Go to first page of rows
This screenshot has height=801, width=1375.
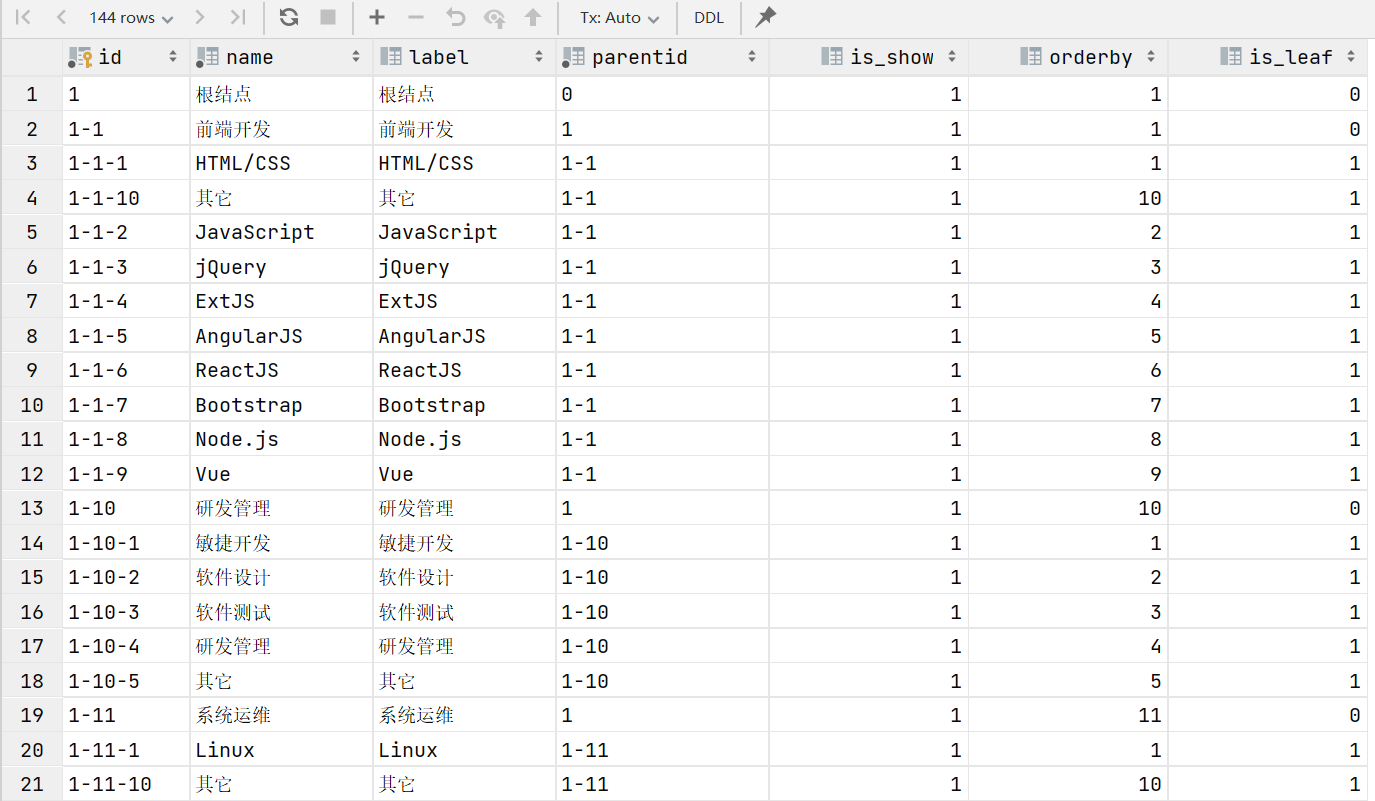pyautogui.click(x=24, y=17)
